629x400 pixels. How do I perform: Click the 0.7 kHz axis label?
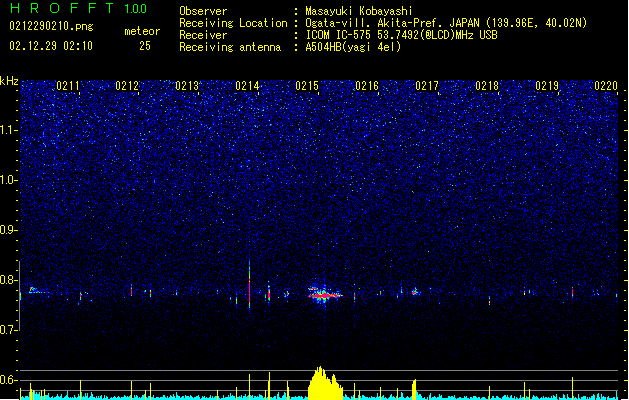(9, 330)
